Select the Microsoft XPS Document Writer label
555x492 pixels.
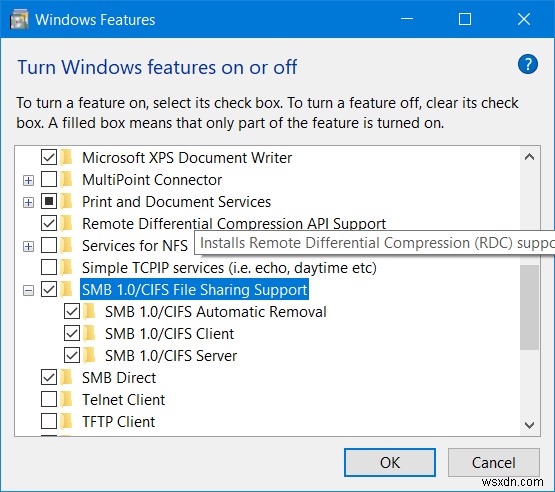coord(187,158)
